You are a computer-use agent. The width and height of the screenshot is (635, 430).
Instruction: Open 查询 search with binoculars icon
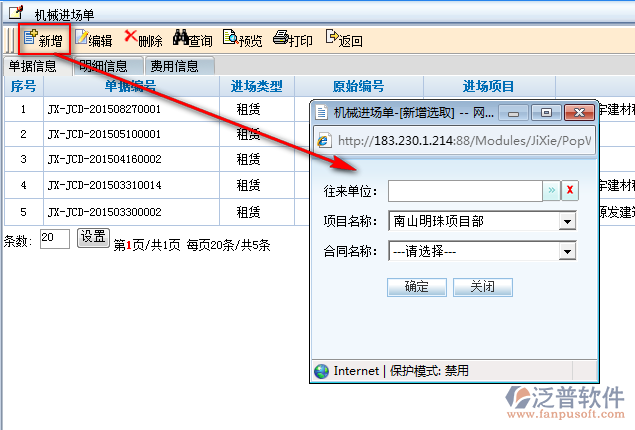193,40
